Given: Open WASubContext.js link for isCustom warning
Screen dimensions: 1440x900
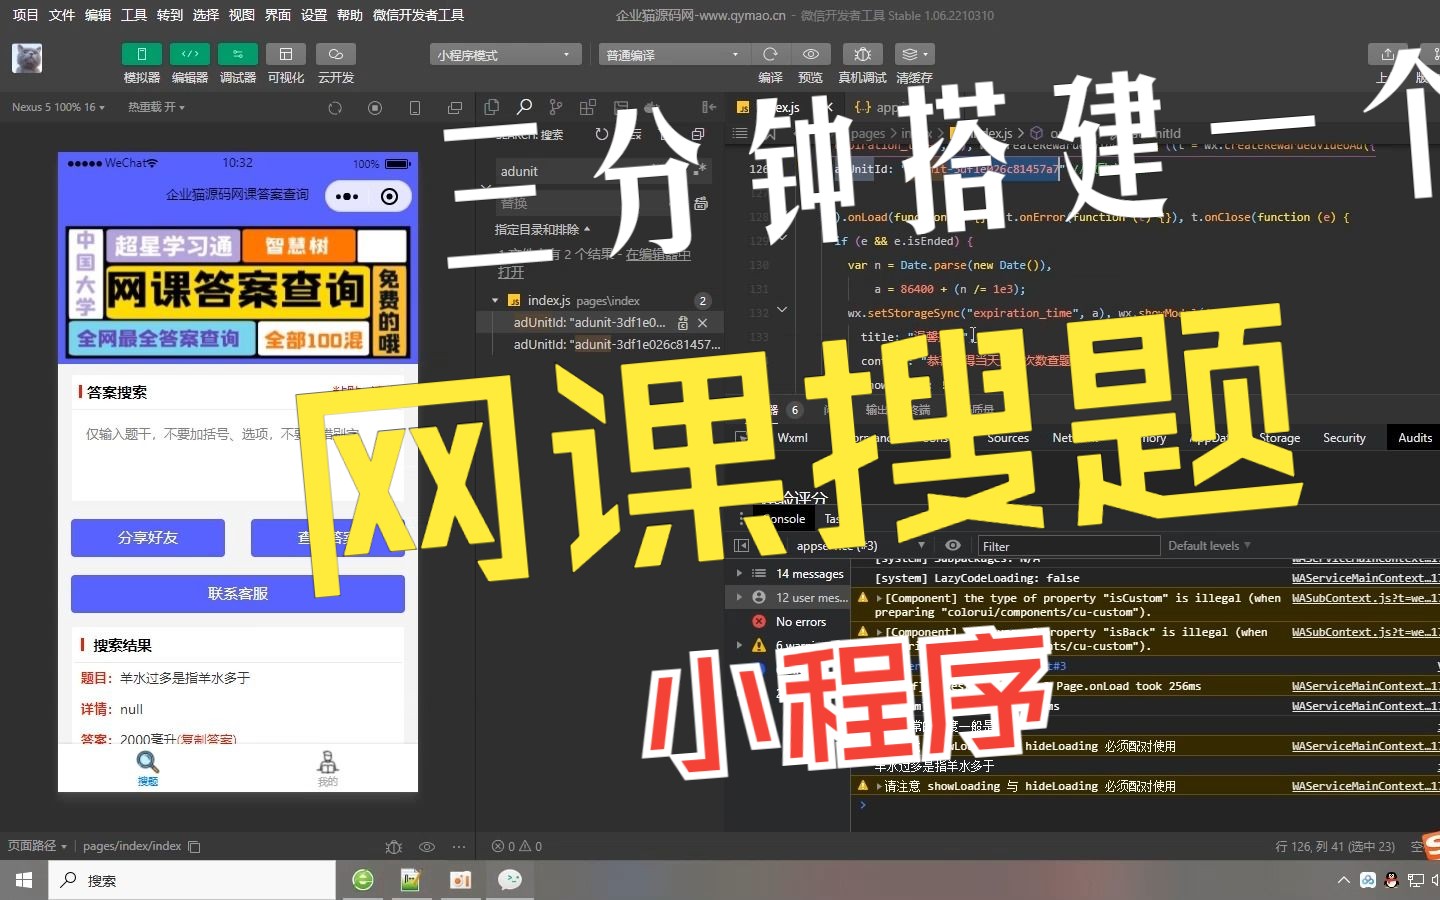Looking at the screenshot, I should point(1365,598).
